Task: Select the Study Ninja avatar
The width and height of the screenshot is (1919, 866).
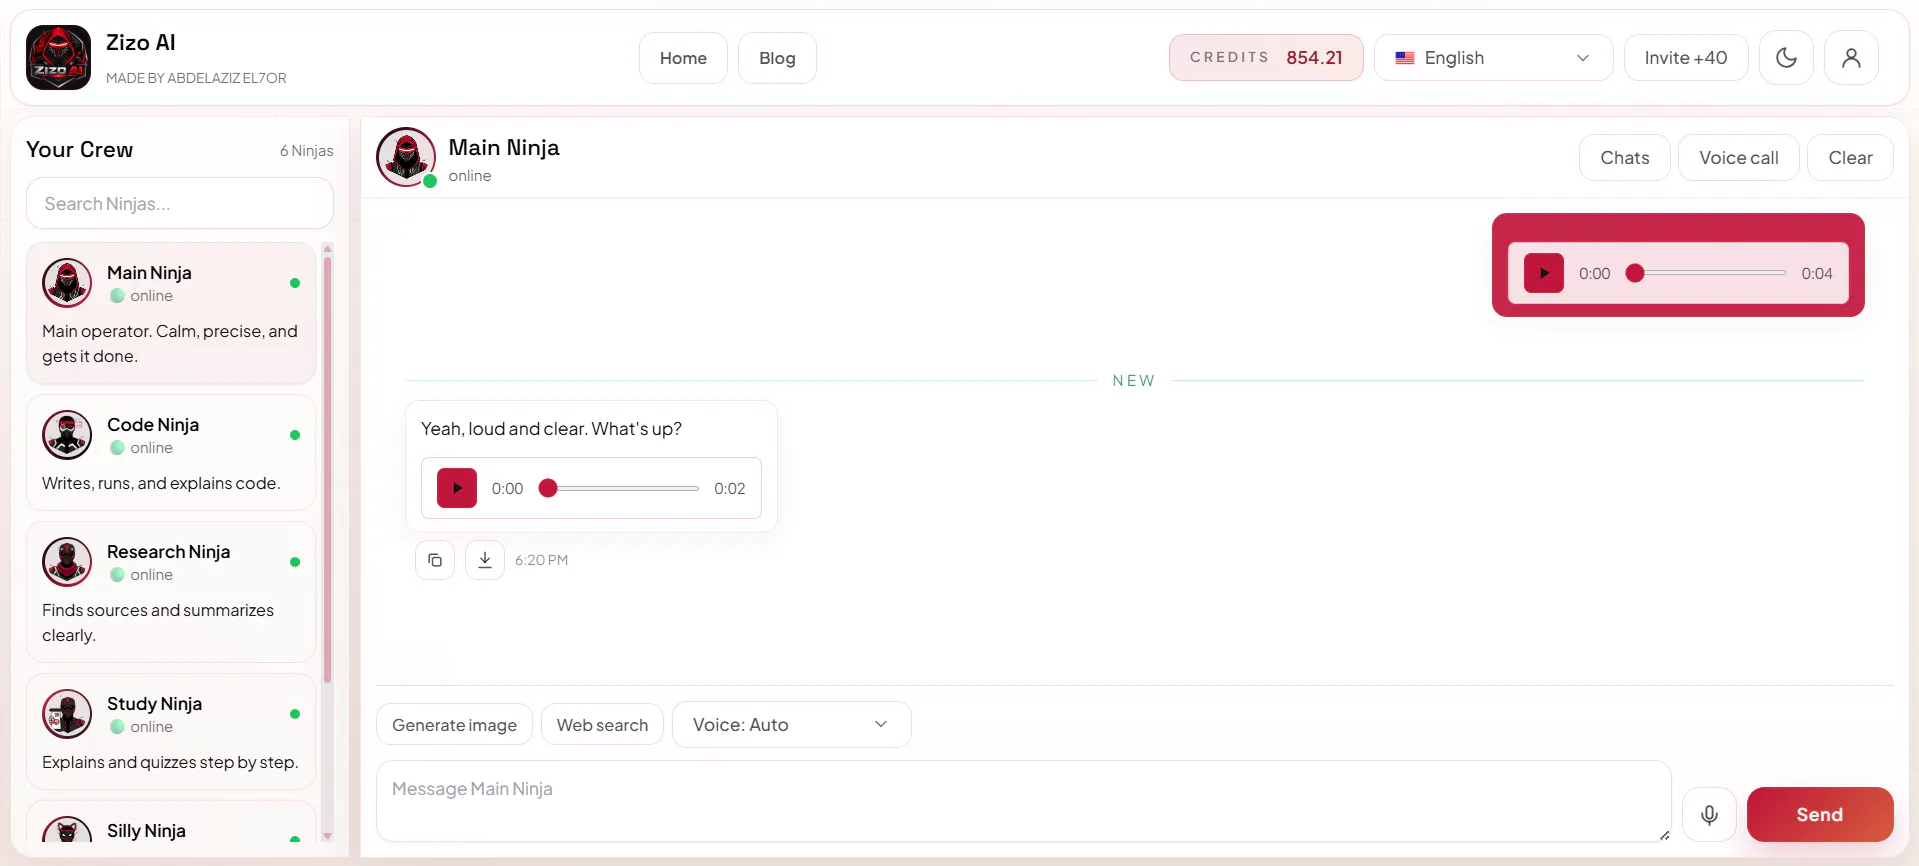Action: coord(67,714)
